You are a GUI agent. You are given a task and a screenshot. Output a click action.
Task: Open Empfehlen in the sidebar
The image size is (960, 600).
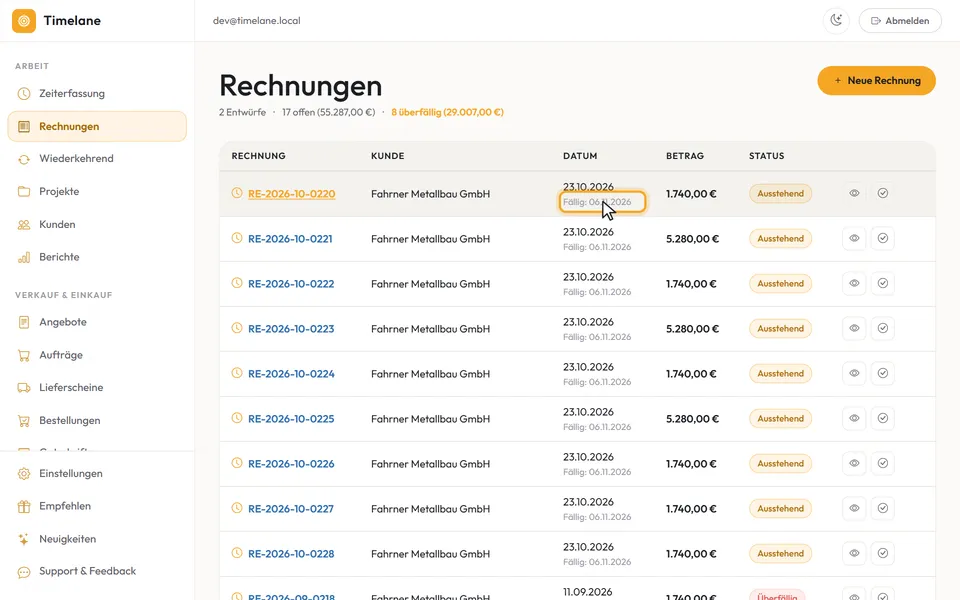[x=97, y=506]
